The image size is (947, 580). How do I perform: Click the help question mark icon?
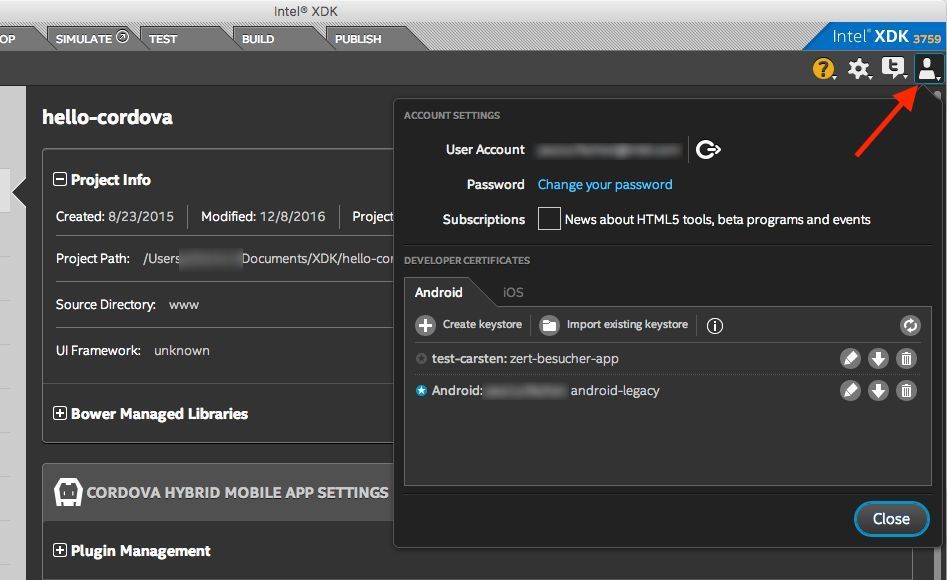pos(823,69)
